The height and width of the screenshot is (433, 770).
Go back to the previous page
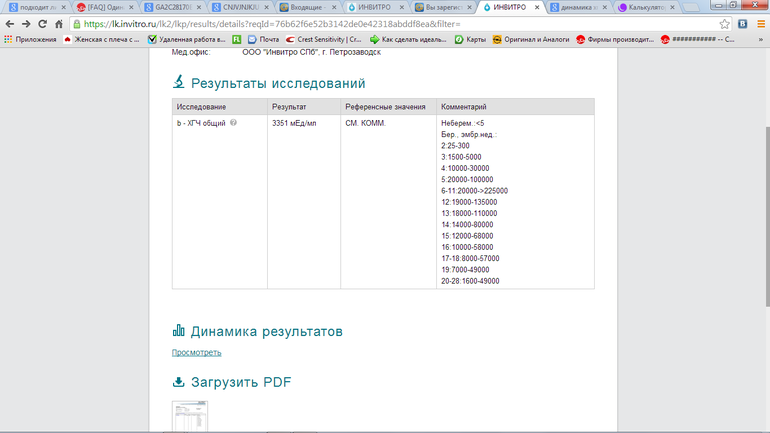pos(10,24)
